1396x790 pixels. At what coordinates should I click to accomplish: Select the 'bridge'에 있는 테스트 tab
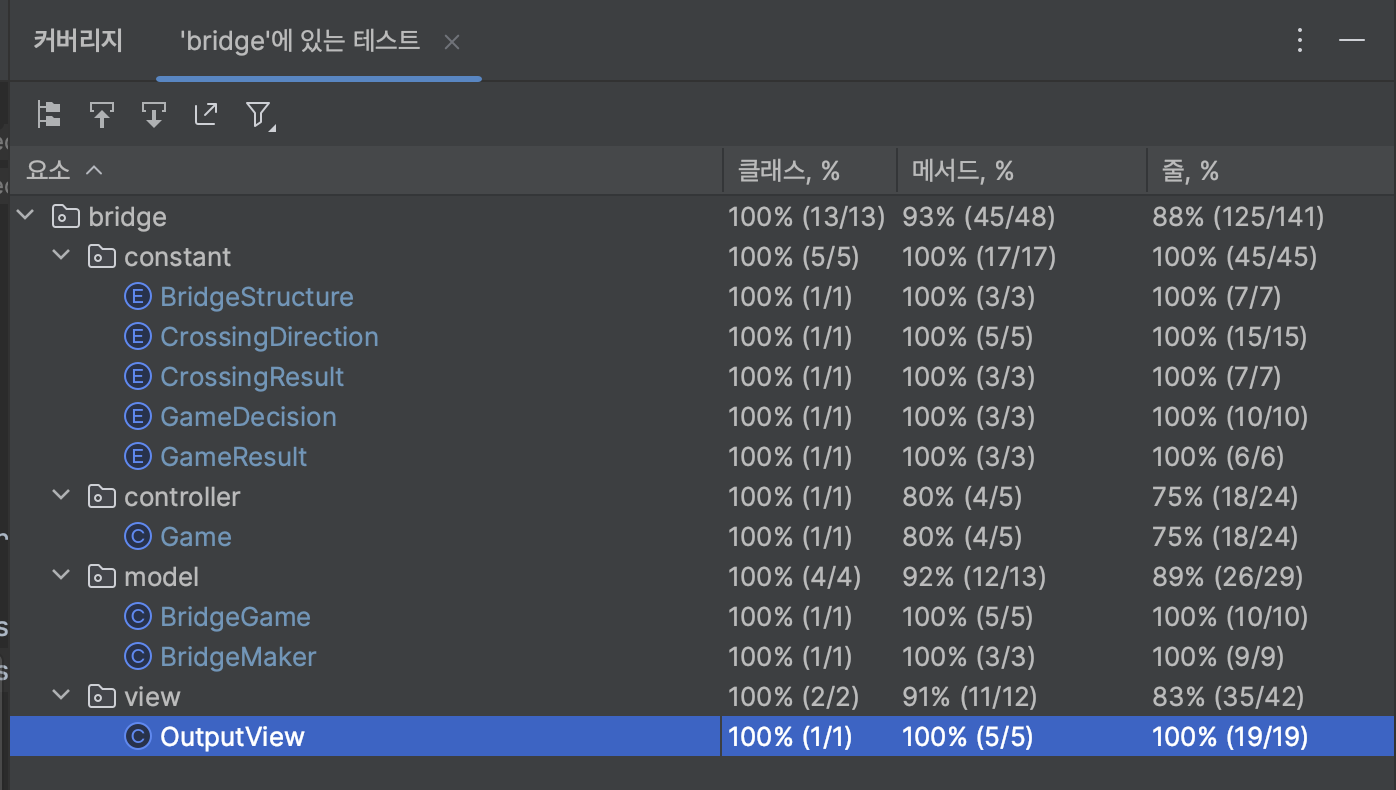coord(300,41)
